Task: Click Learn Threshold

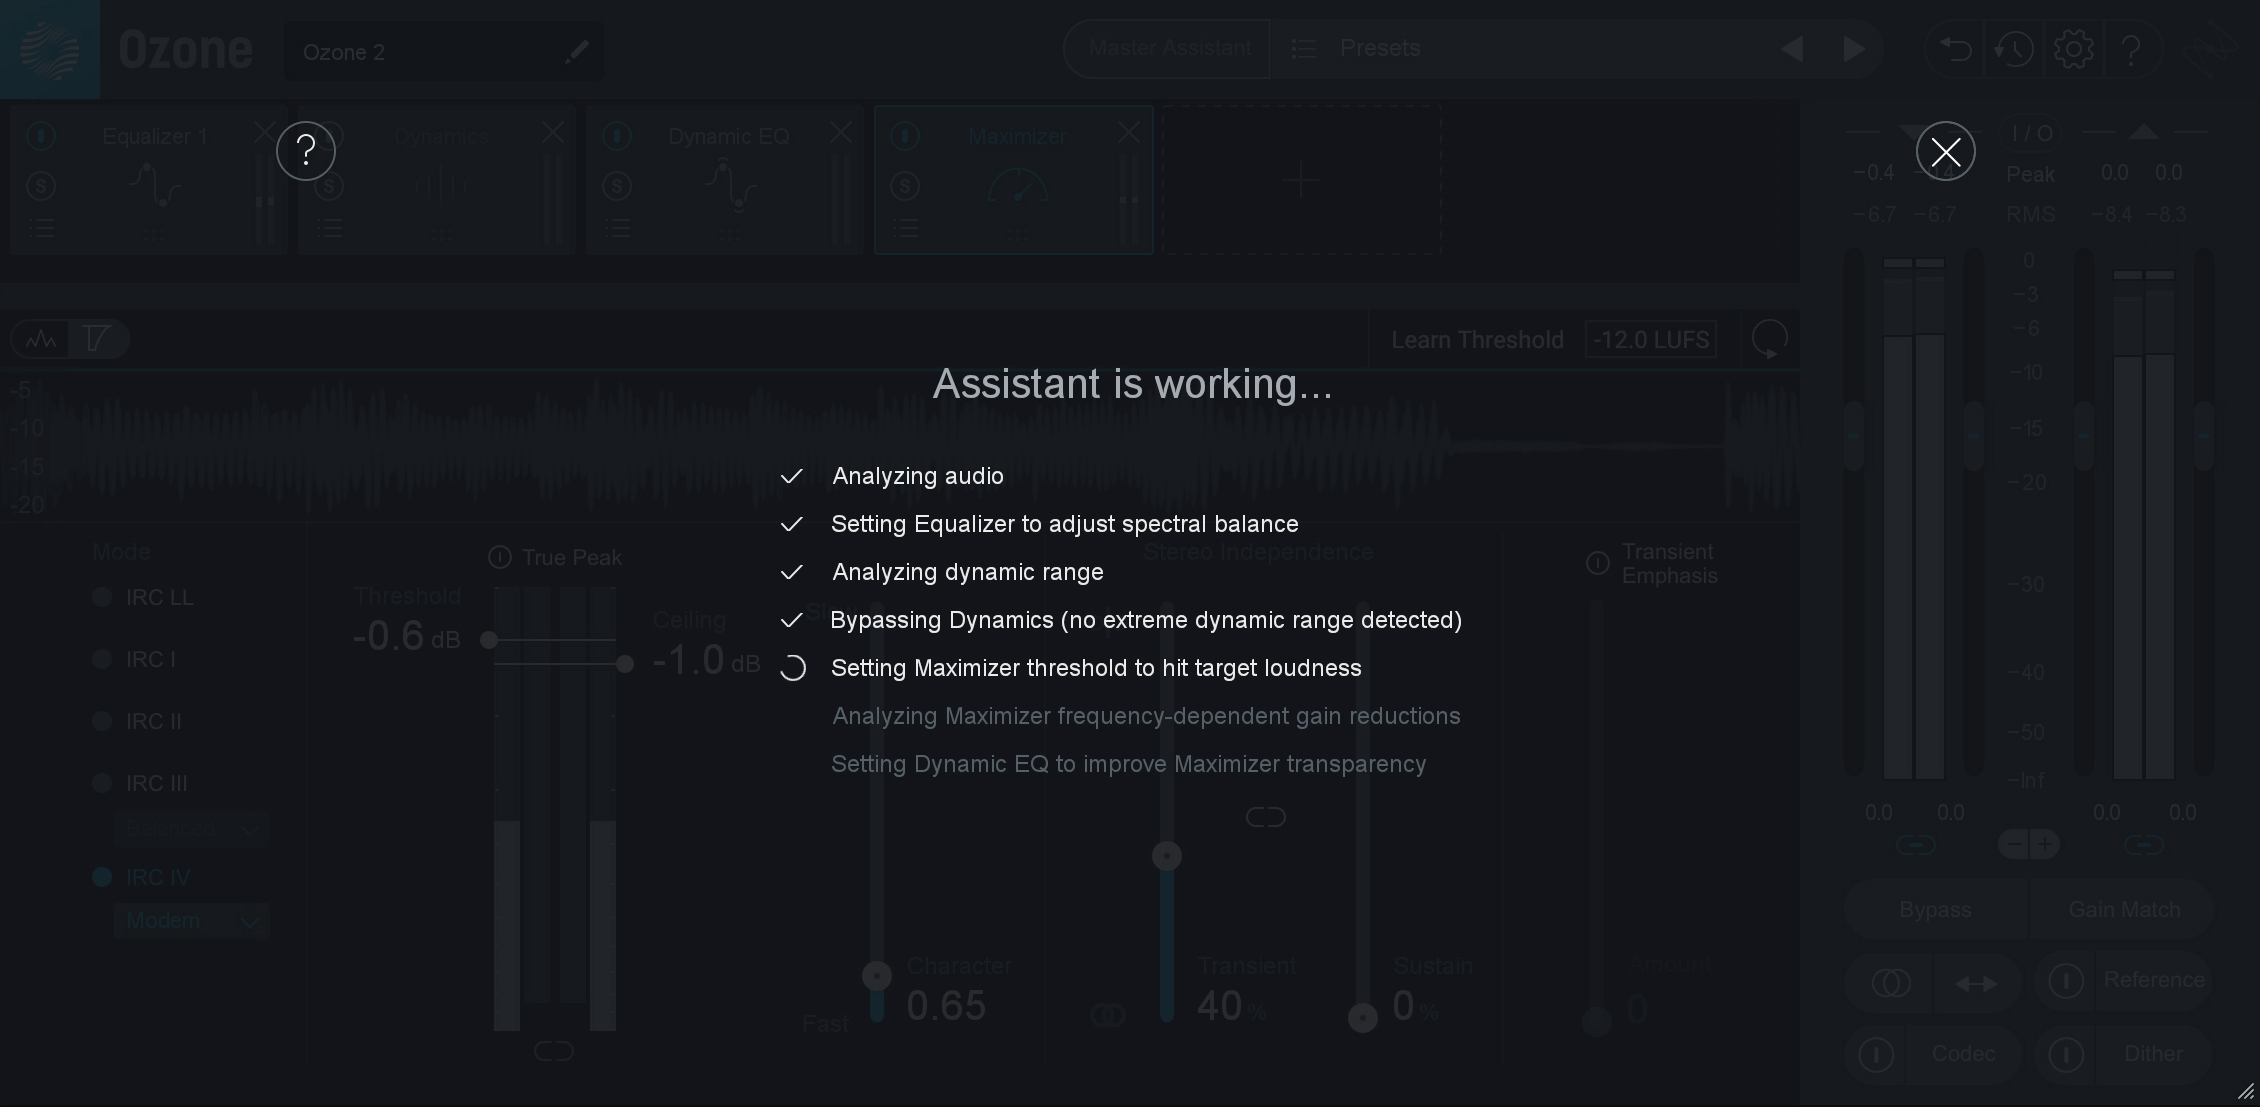Action: pyautogui.click(x=1477, y=340)
